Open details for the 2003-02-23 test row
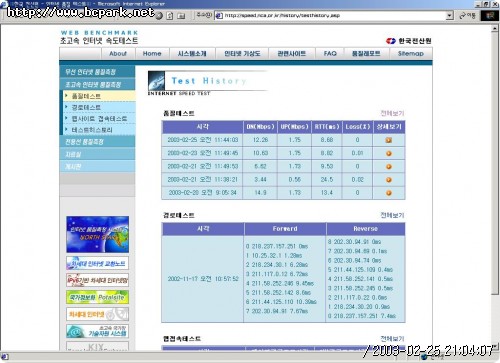The height and width of the screenshot is (363, 500). click(389, 154)
